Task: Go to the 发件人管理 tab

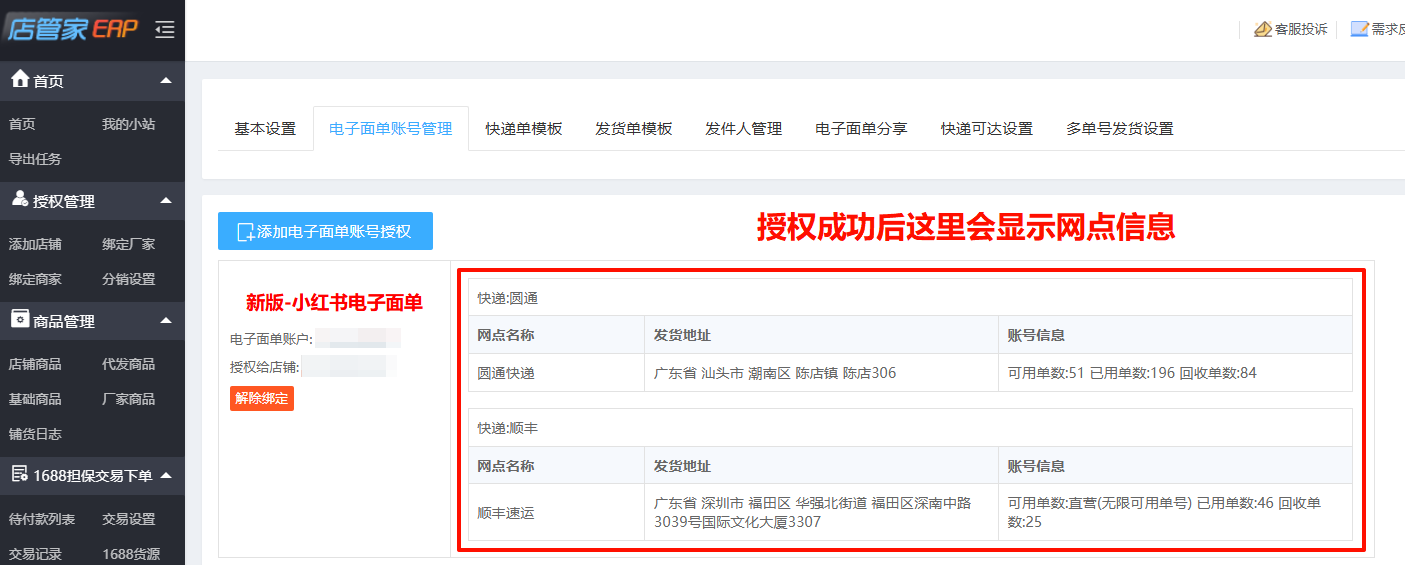Action: 743,129
